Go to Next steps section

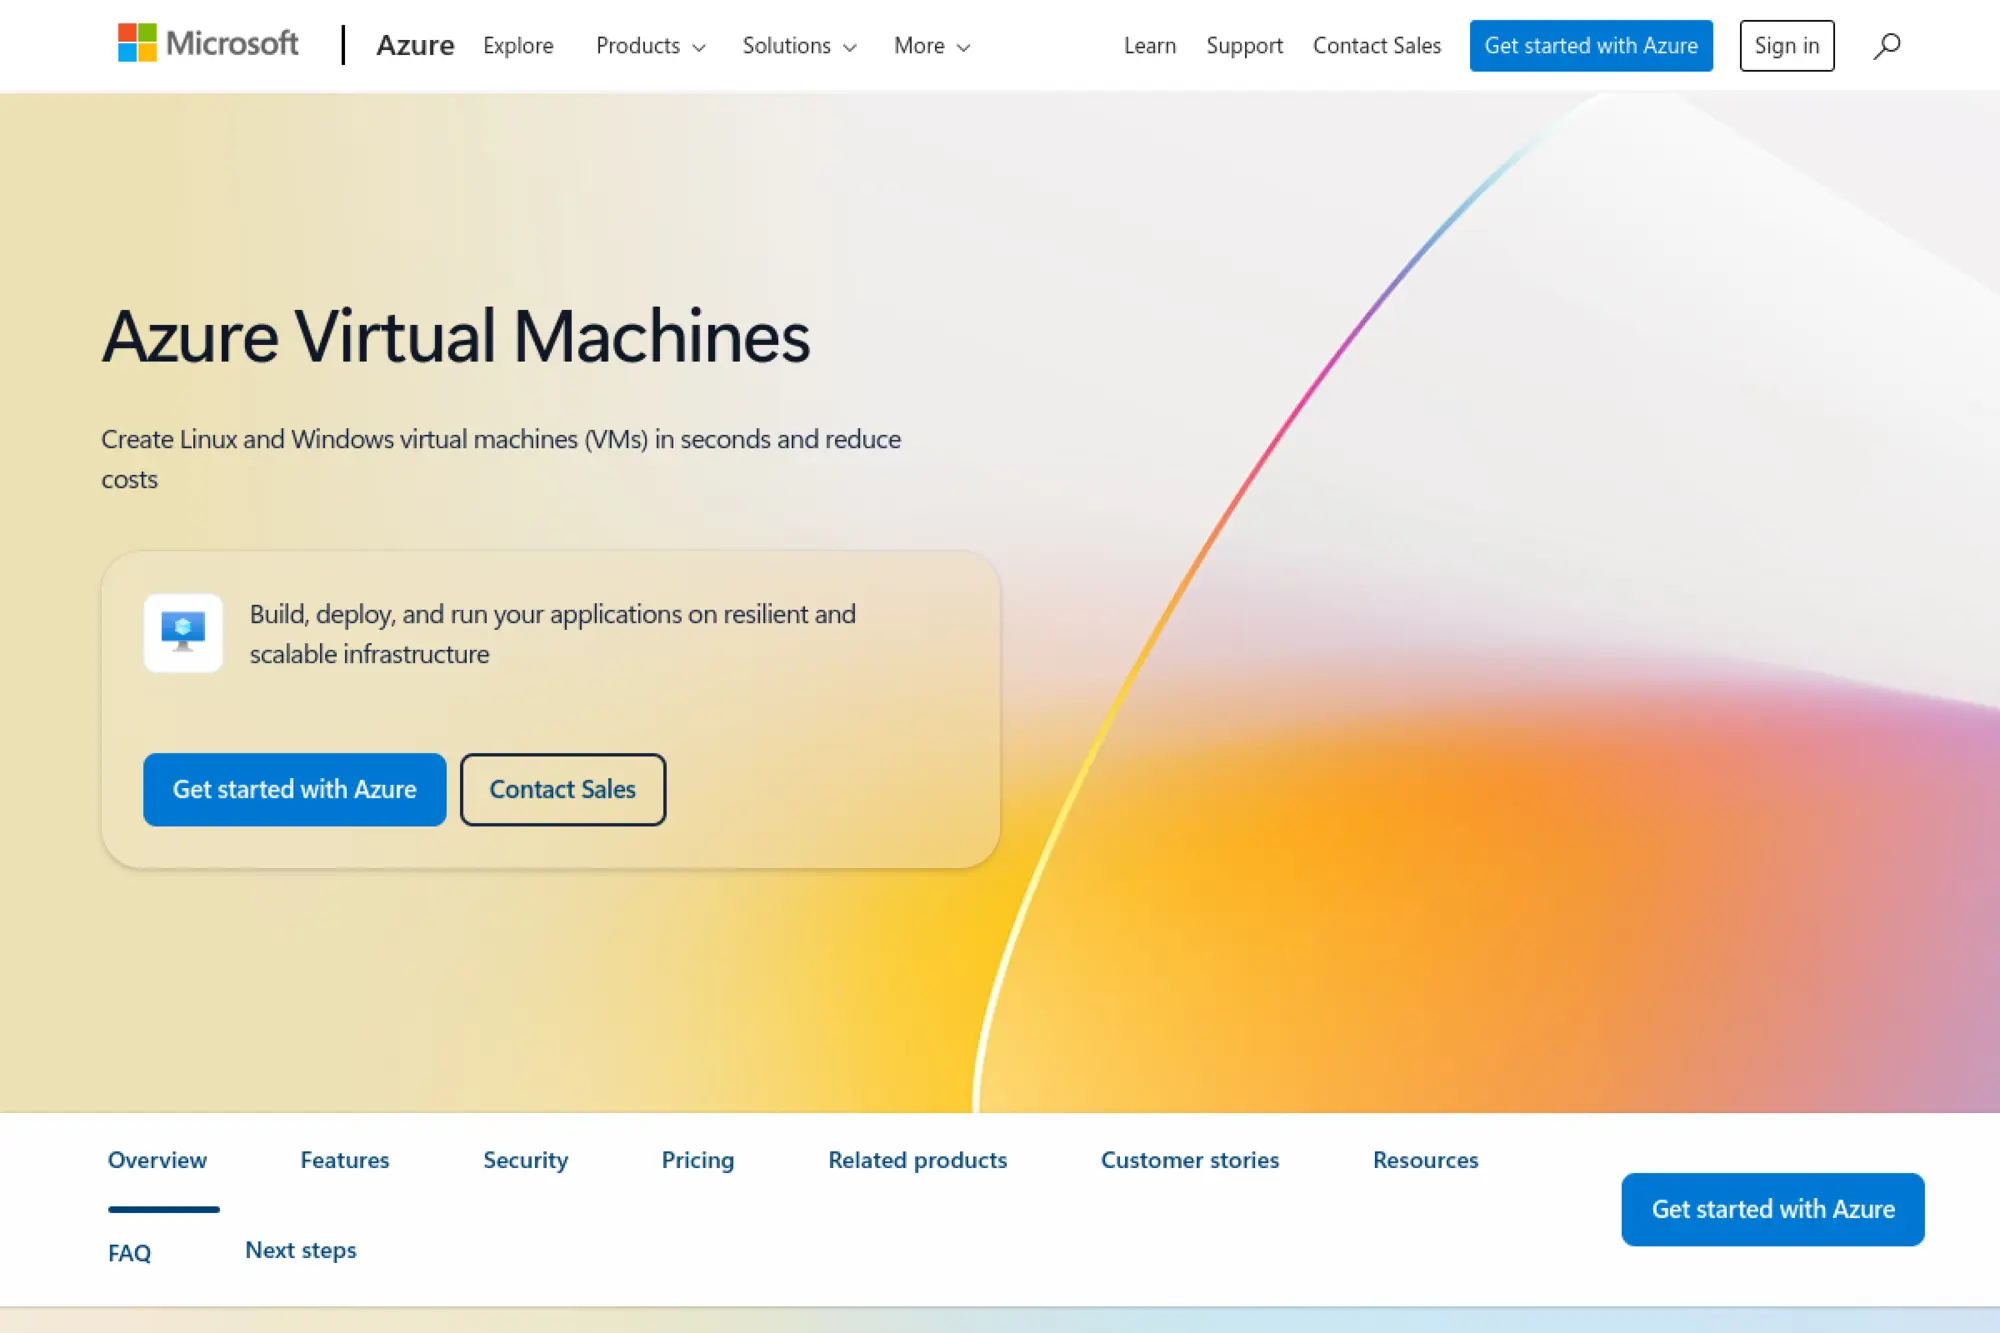(x=300, y=1249)
